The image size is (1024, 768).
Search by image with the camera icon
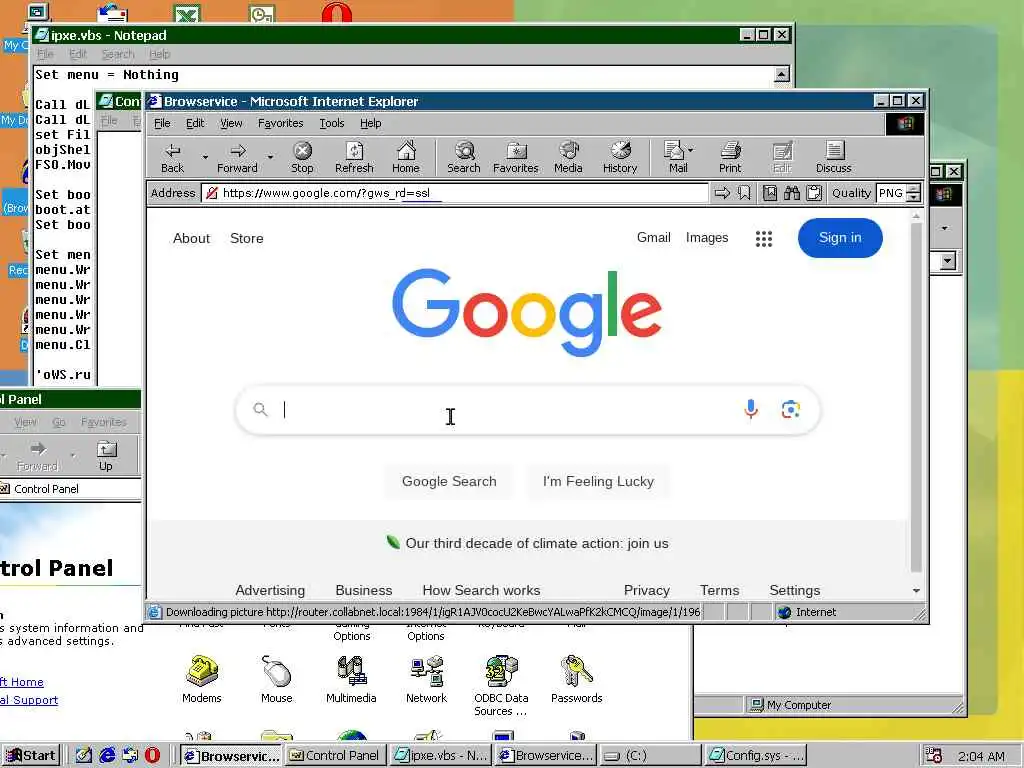point(791,409)
